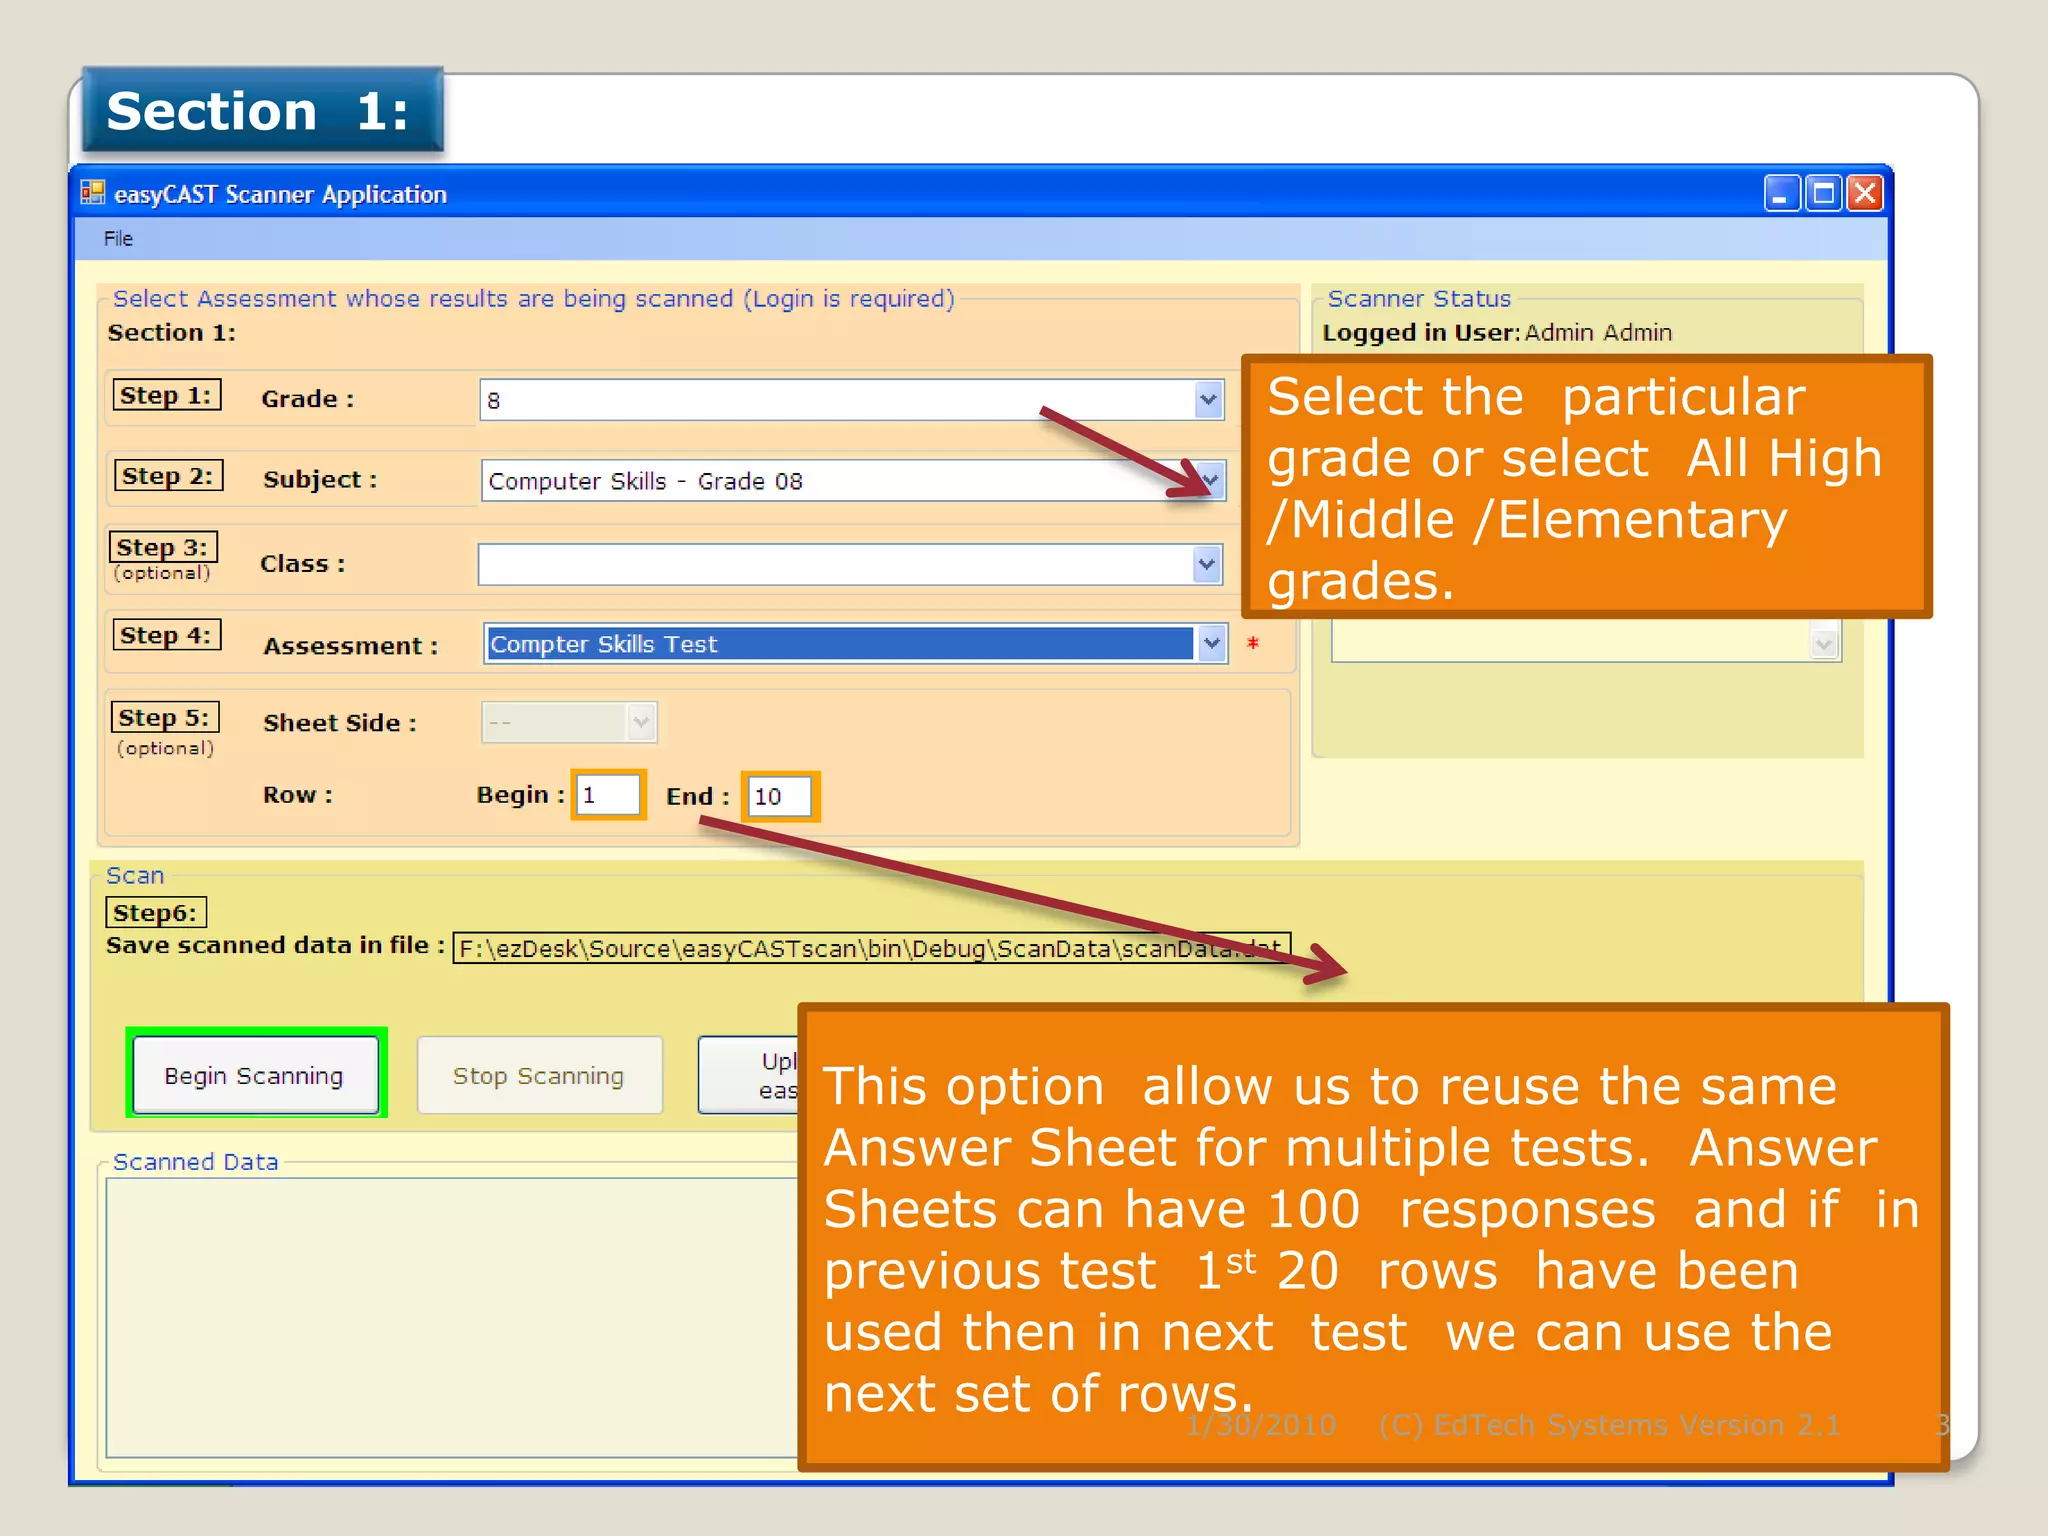Screen dimensions: 2048x1536
Task: Click the easyCAST application icon in title bar
Action: (93, 193)
